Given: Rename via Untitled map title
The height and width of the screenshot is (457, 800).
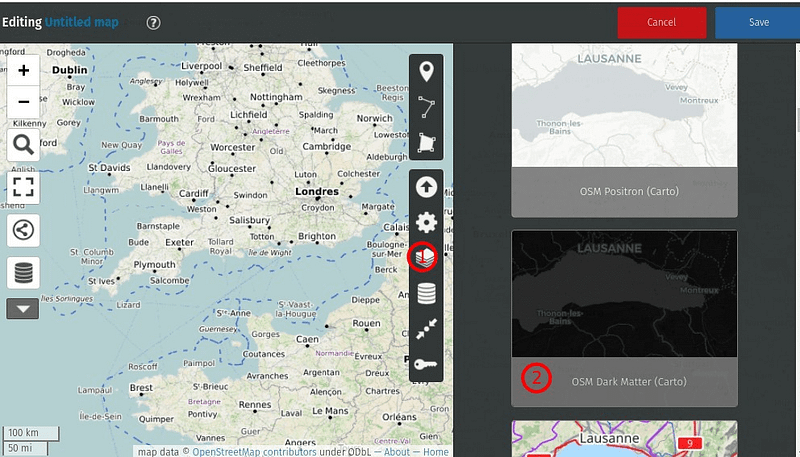Looking at the screenshot, I should pos(82,22).
